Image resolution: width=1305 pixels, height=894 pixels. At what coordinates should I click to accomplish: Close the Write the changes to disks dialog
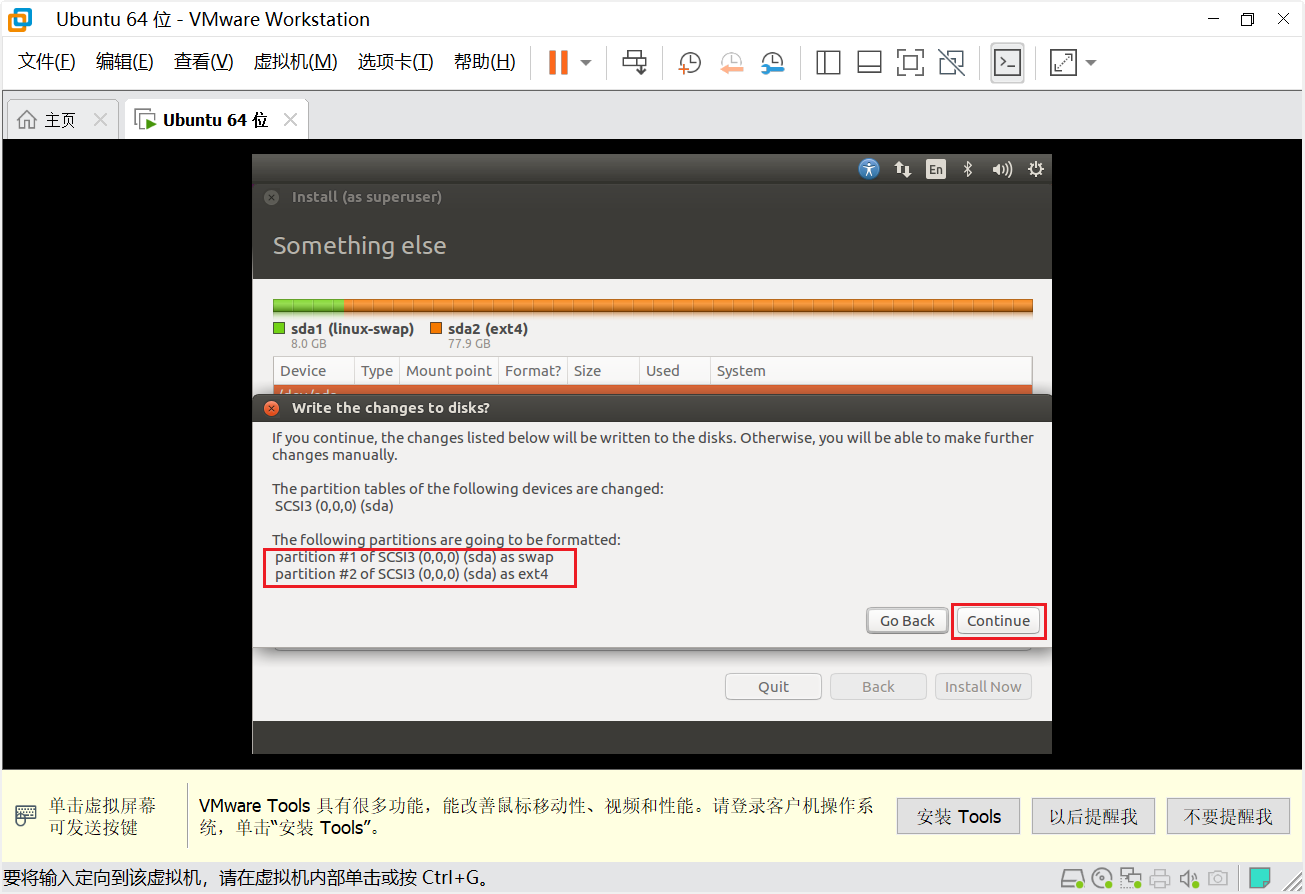[271, 408]
